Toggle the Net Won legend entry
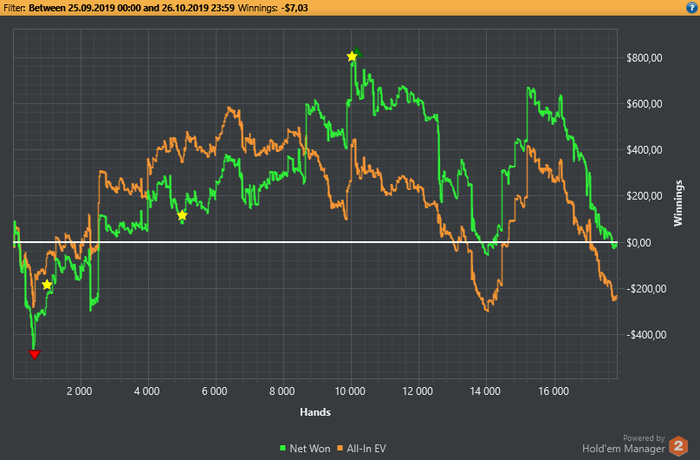Viewport: 700px width, 460px height. [305, 448]
